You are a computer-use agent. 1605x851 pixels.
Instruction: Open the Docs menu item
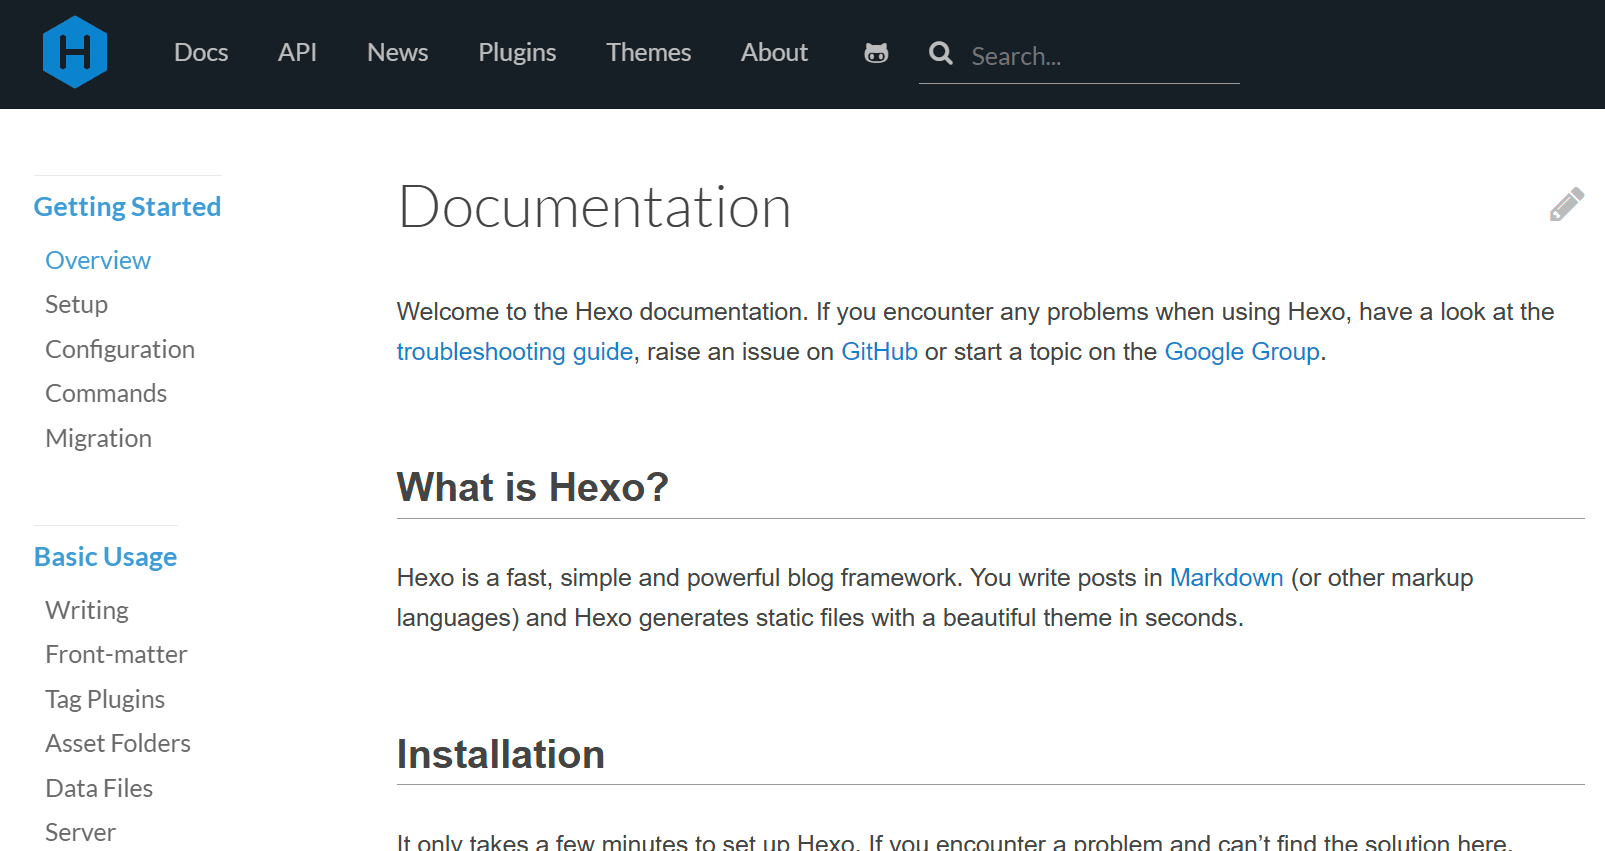[201, 52]
